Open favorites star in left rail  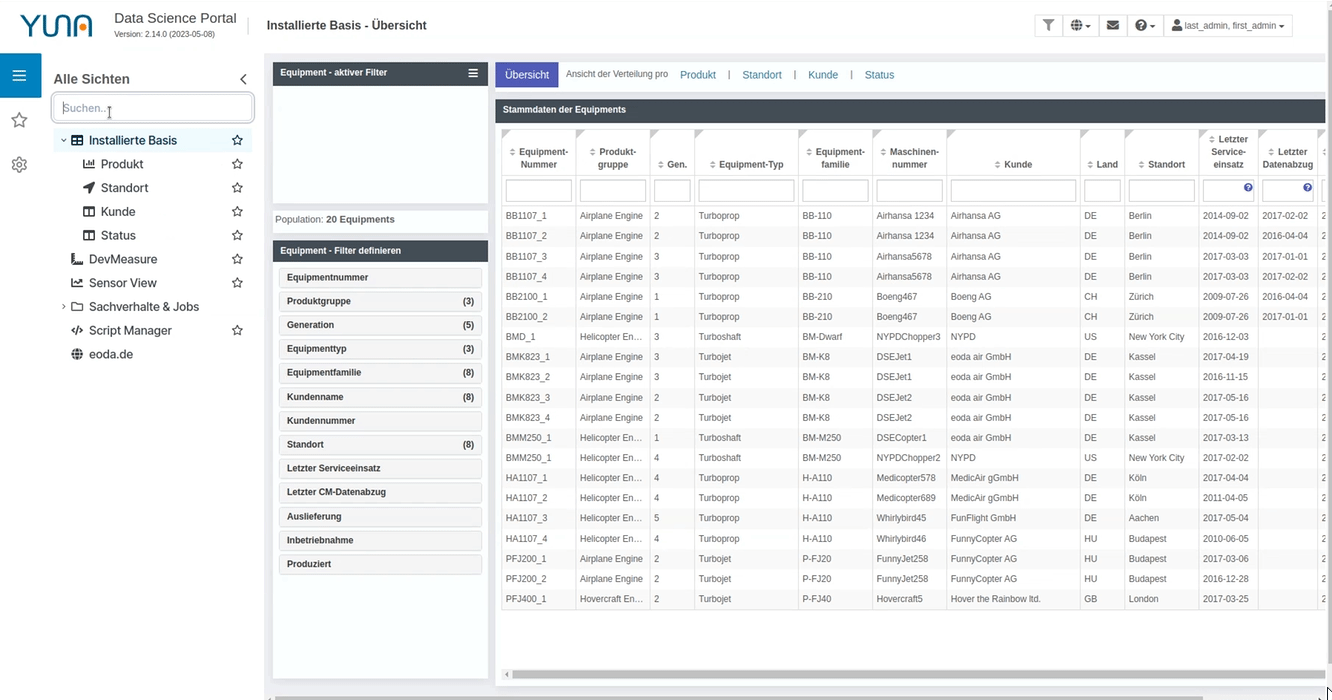tap(19, 120)
